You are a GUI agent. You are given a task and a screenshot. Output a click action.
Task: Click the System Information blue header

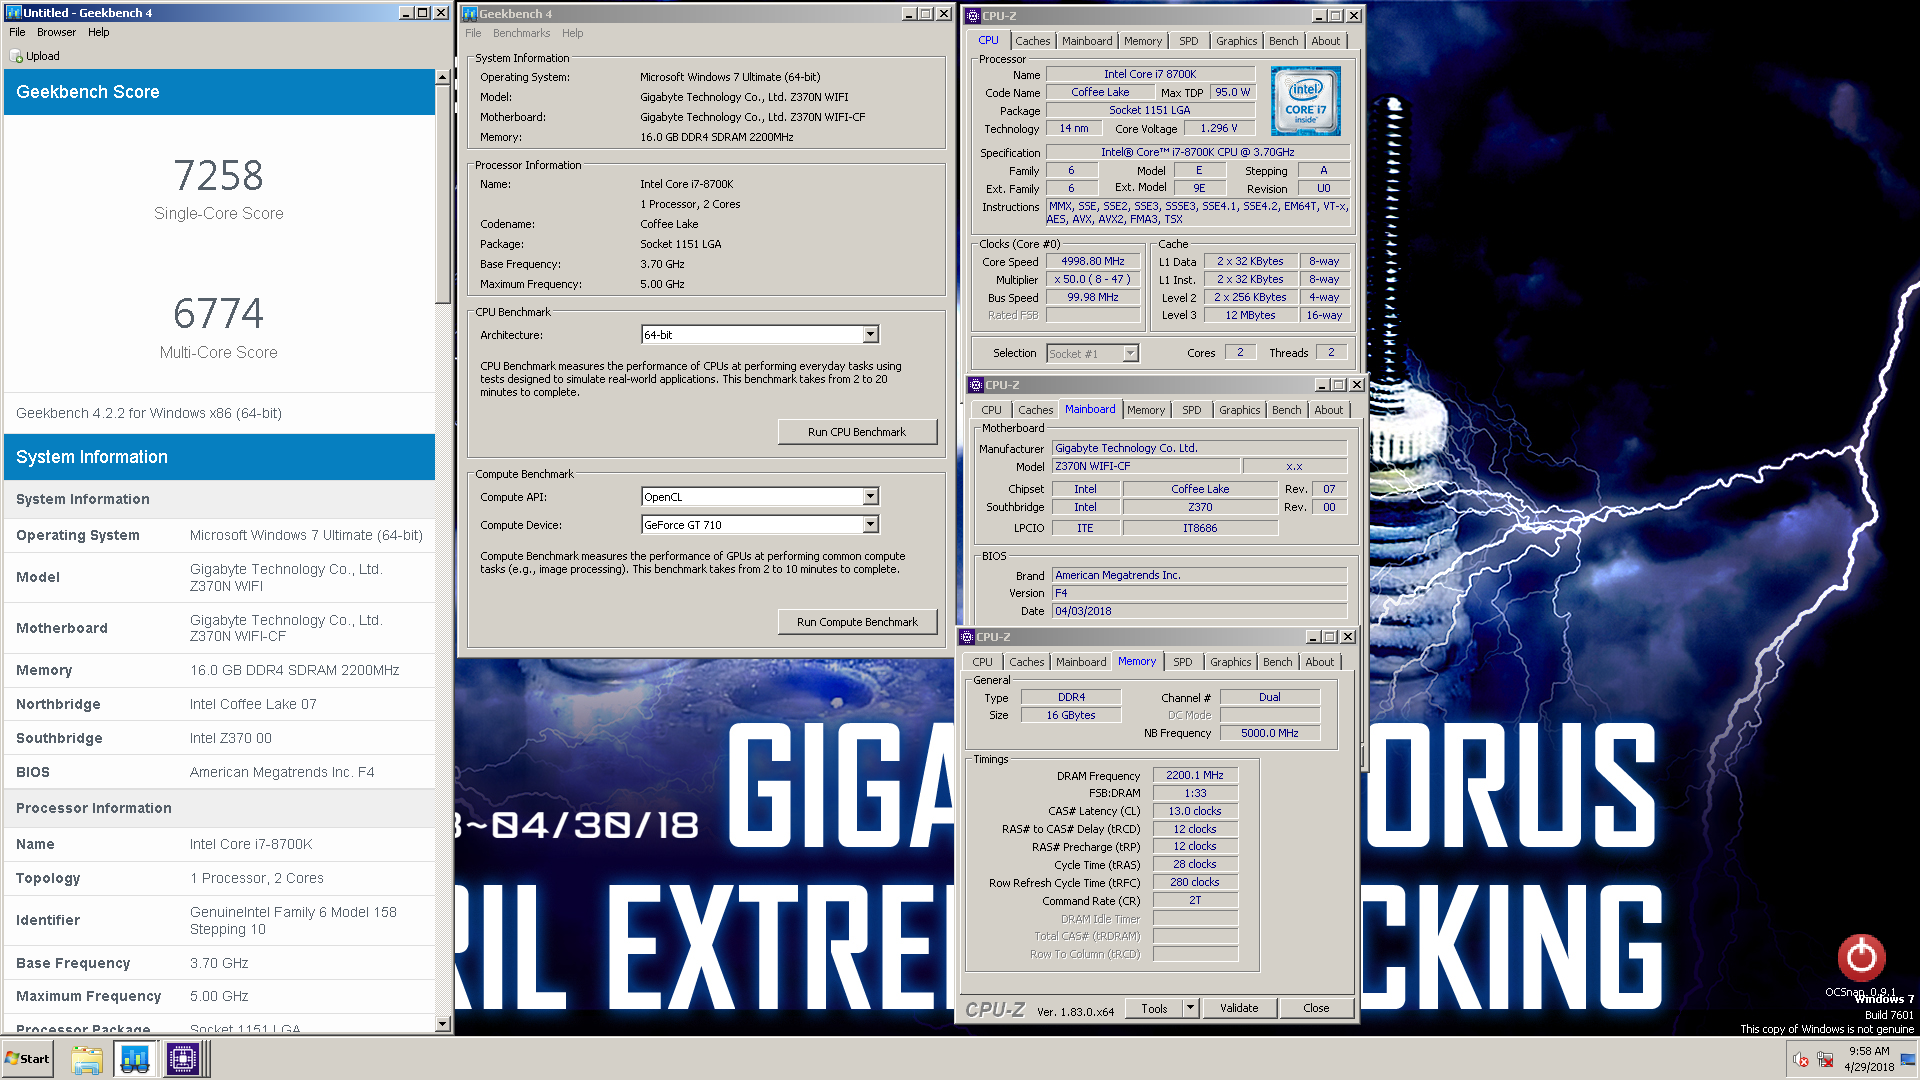pos(219,457)
